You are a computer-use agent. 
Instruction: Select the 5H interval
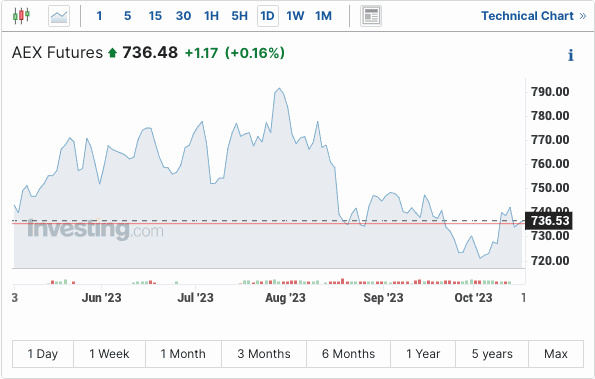coord(239,16)
